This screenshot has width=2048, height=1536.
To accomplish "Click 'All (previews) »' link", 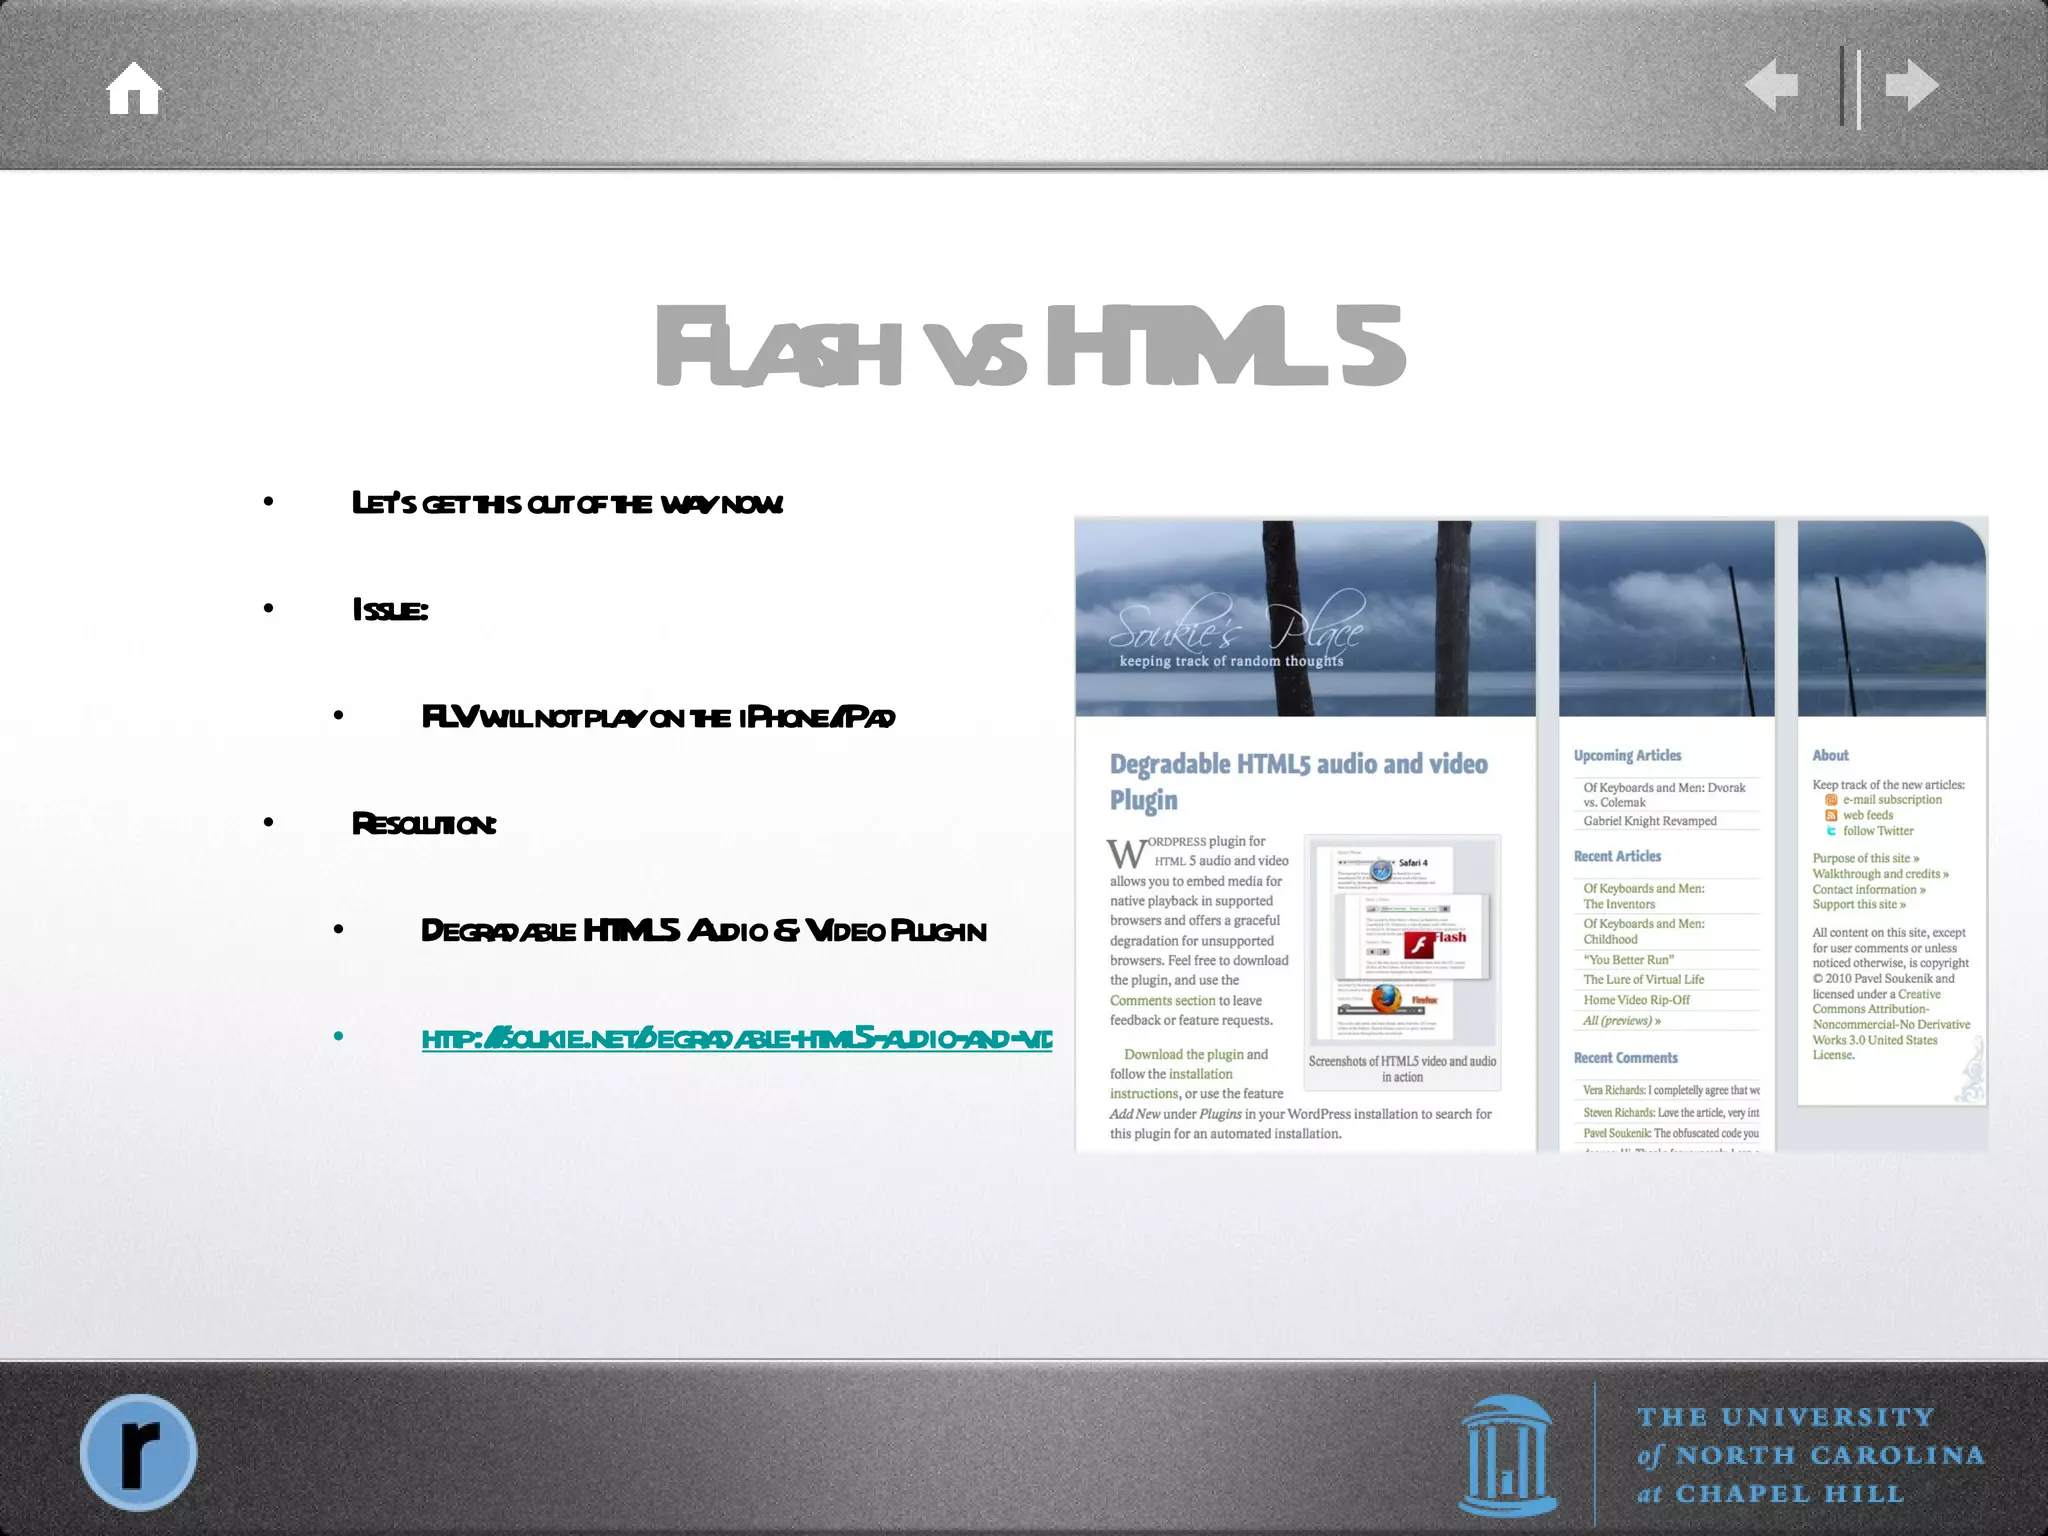I will click(1622, 1020).
